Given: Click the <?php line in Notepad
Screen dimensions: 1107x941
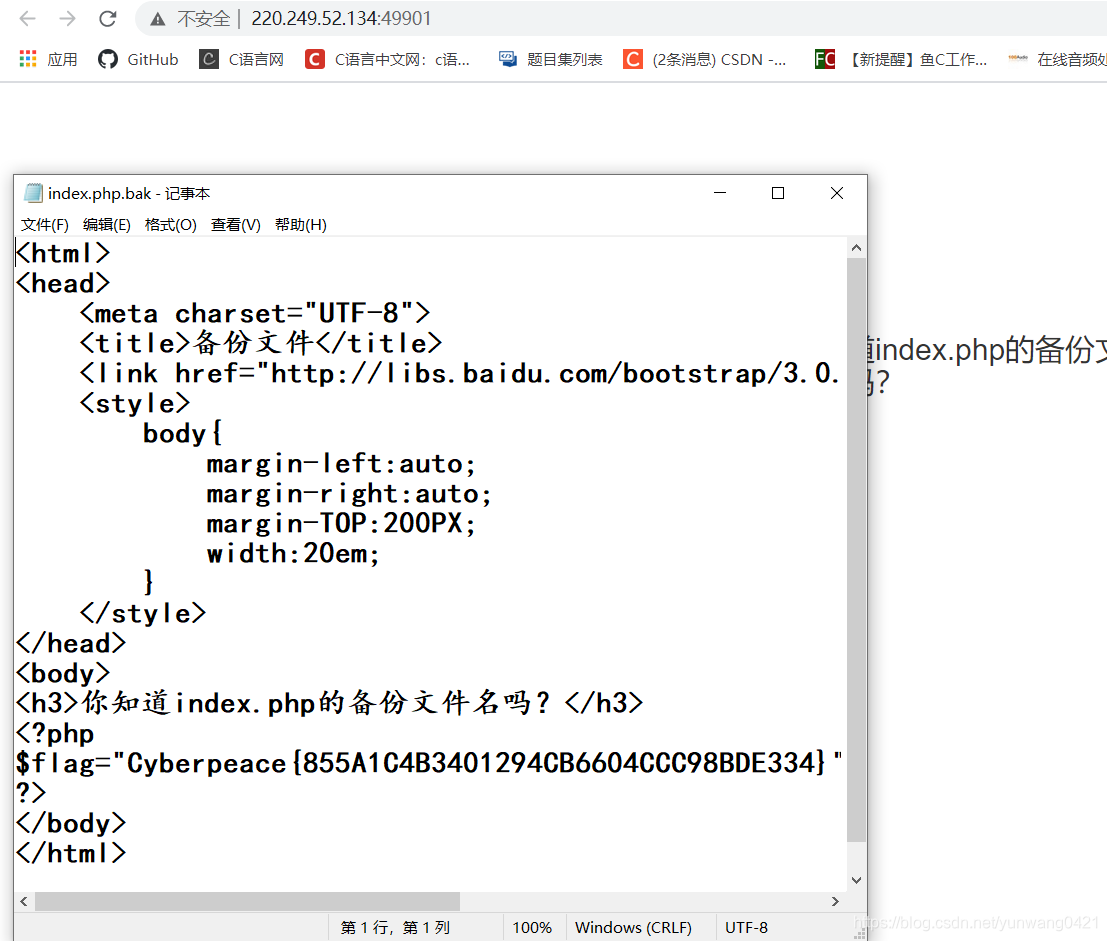Looking at the screenshot, I should coord(55,733).
